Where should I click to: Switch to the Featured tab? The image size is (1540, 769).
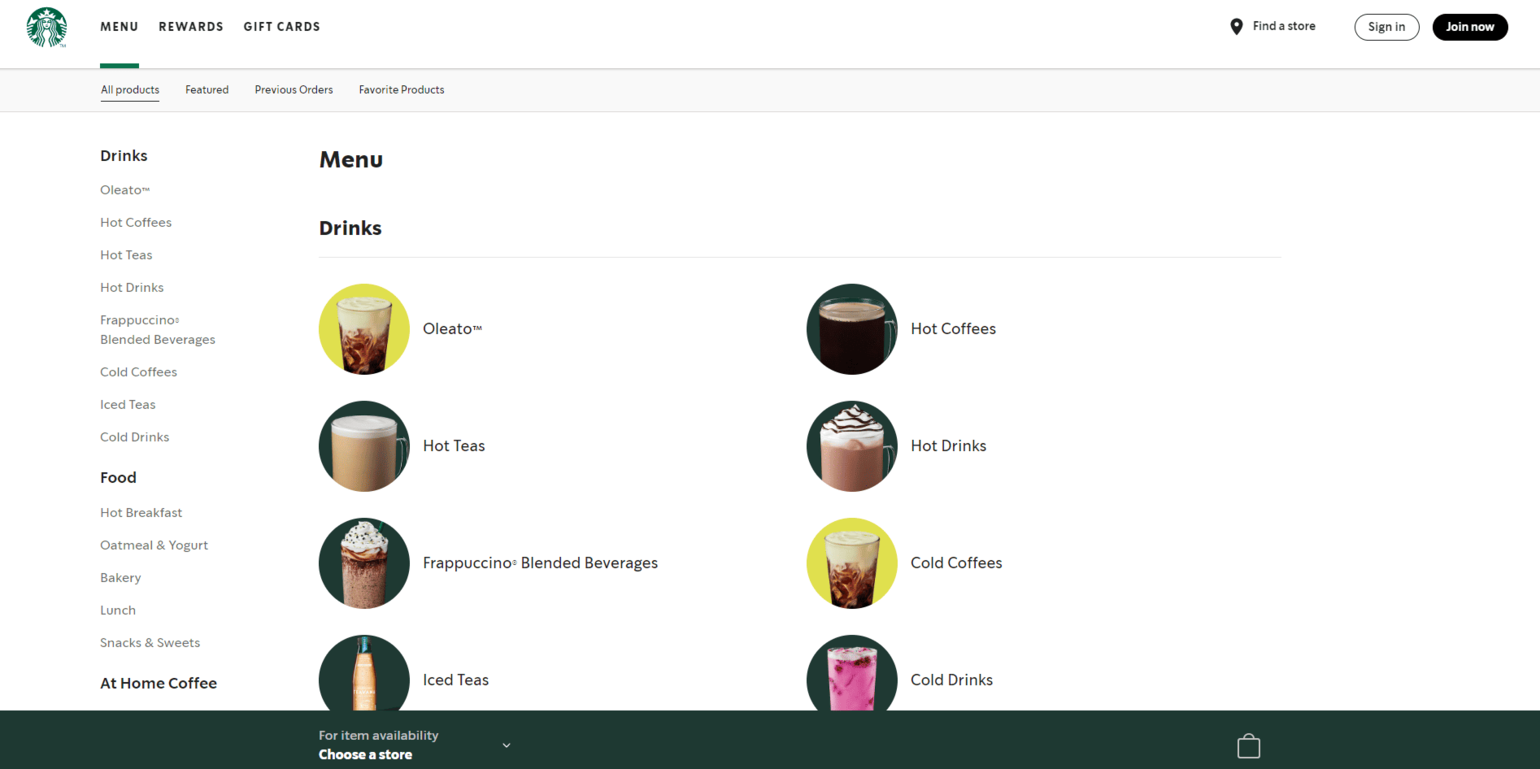[x=207, y=90]
